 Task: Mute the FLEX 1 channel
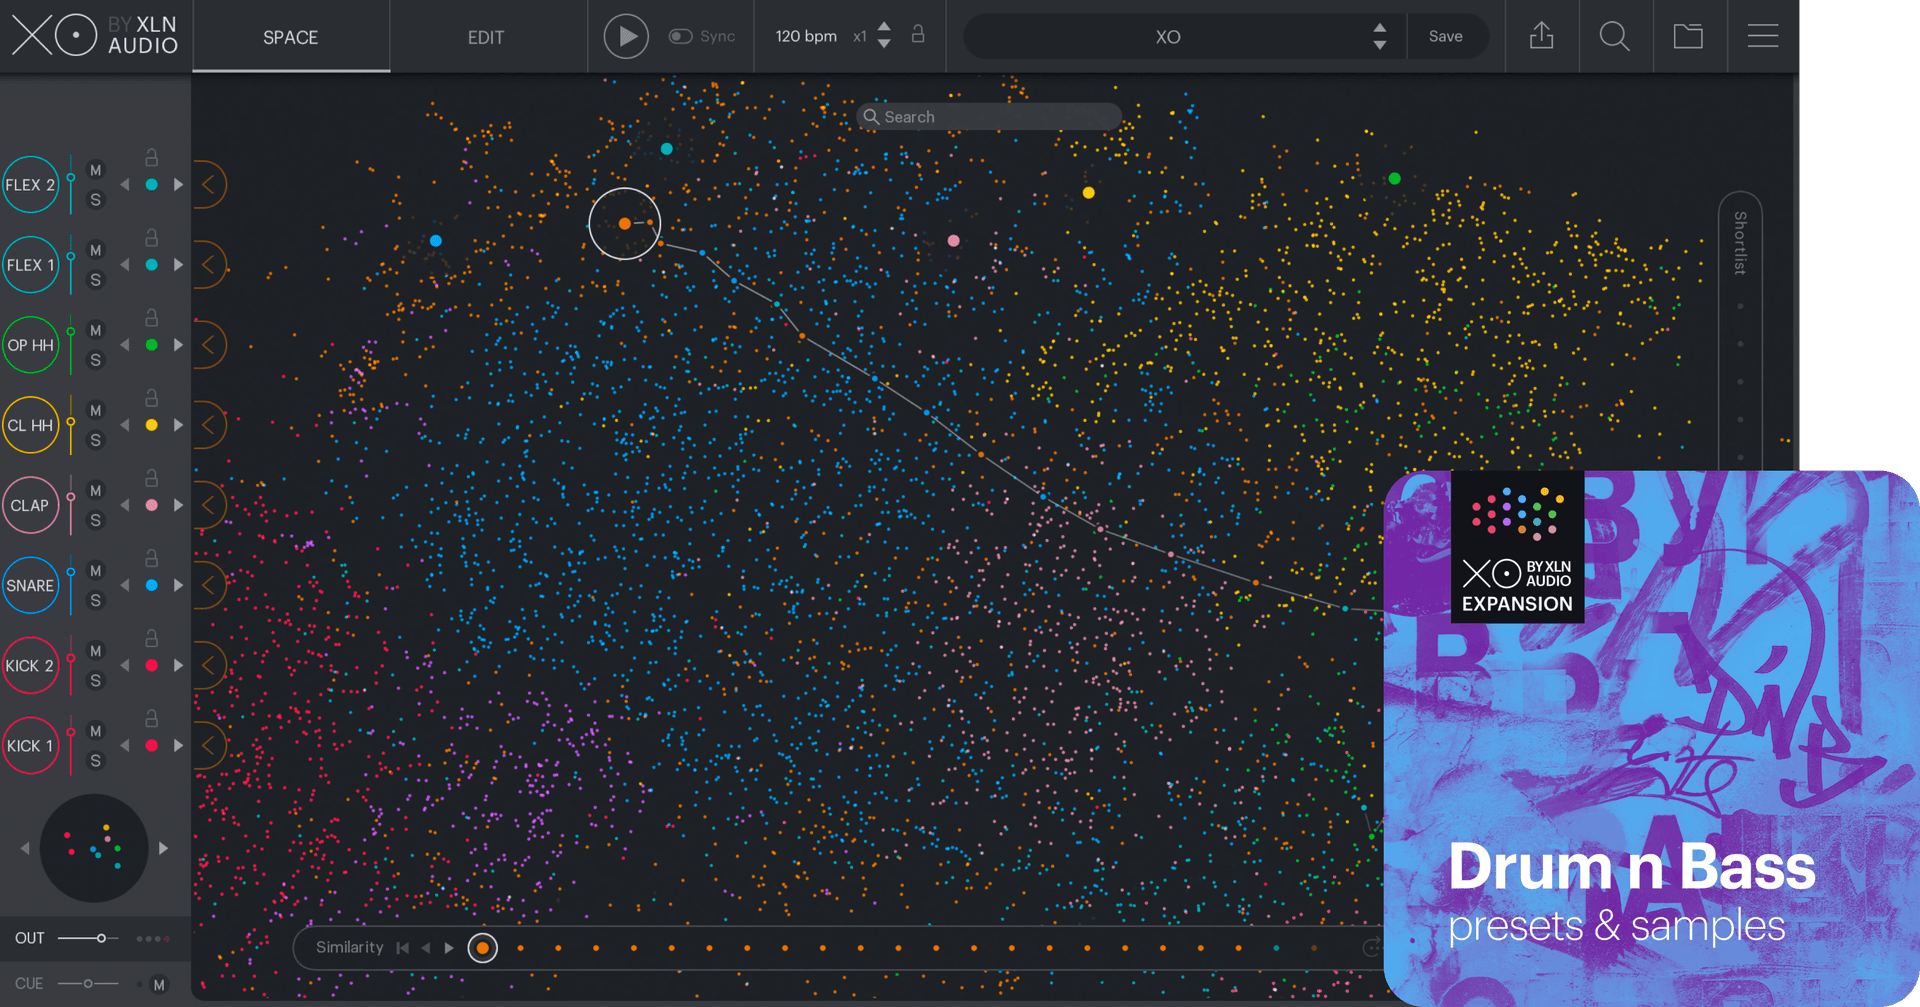[x=96, y=250]
